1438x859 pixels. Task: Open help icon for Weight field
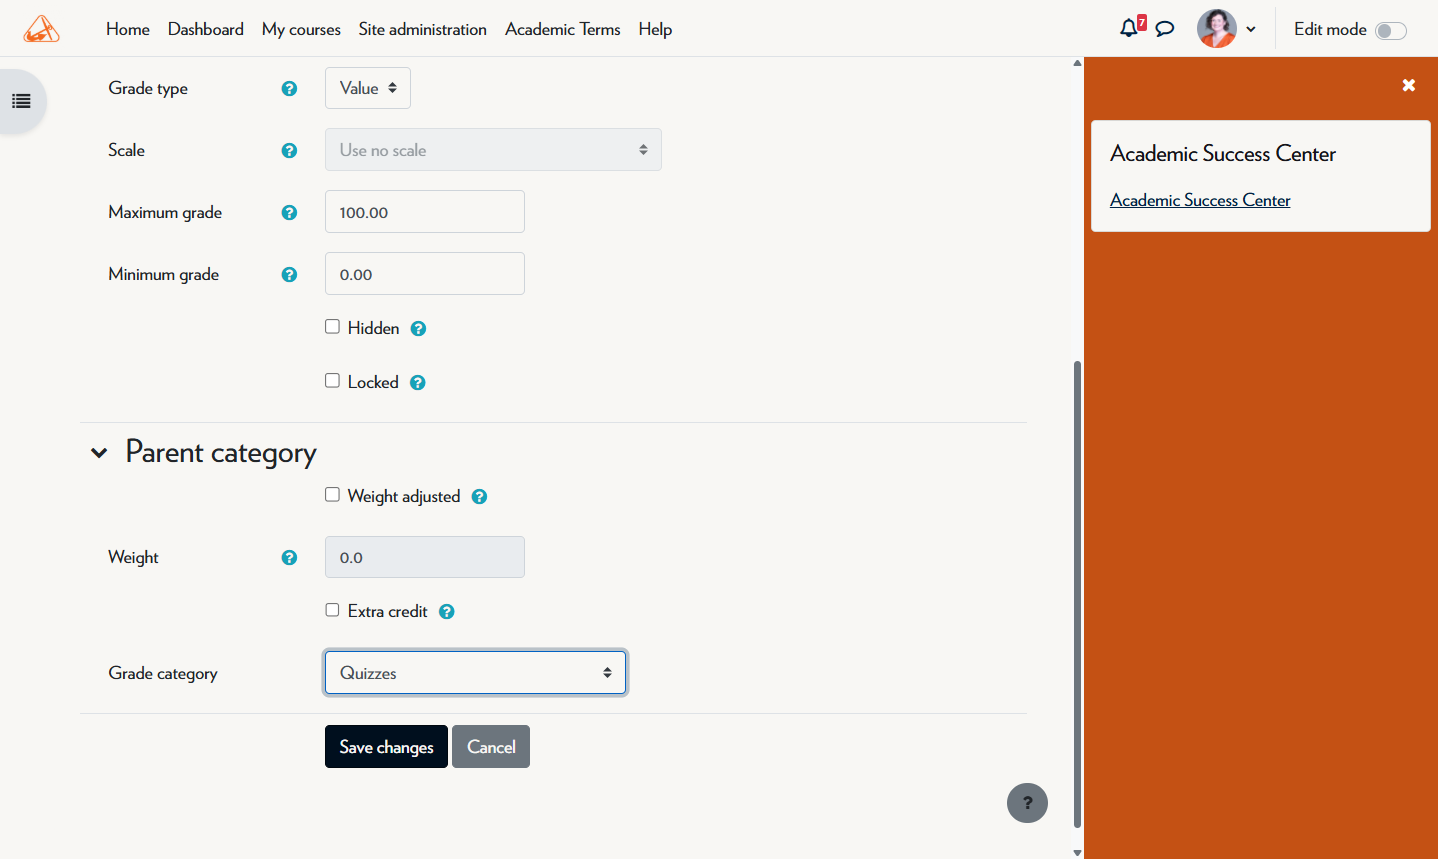289,557
